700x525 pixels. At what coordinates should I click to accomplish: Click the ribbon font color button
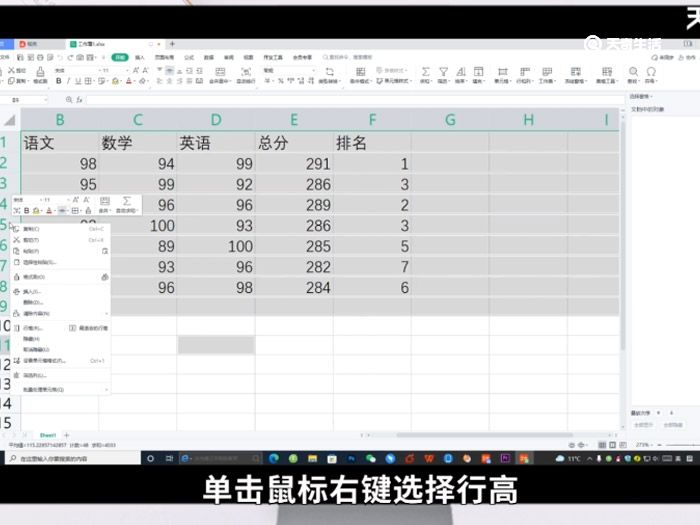point(129,81)
